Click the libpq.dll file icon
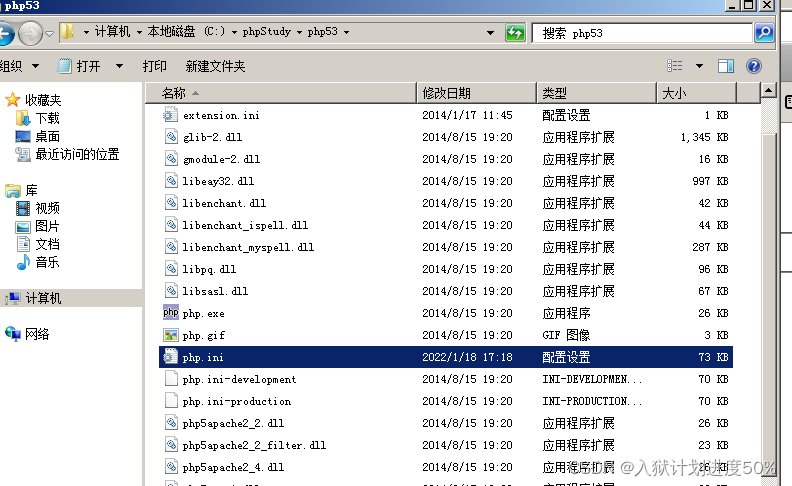 [x=171, y=269]
